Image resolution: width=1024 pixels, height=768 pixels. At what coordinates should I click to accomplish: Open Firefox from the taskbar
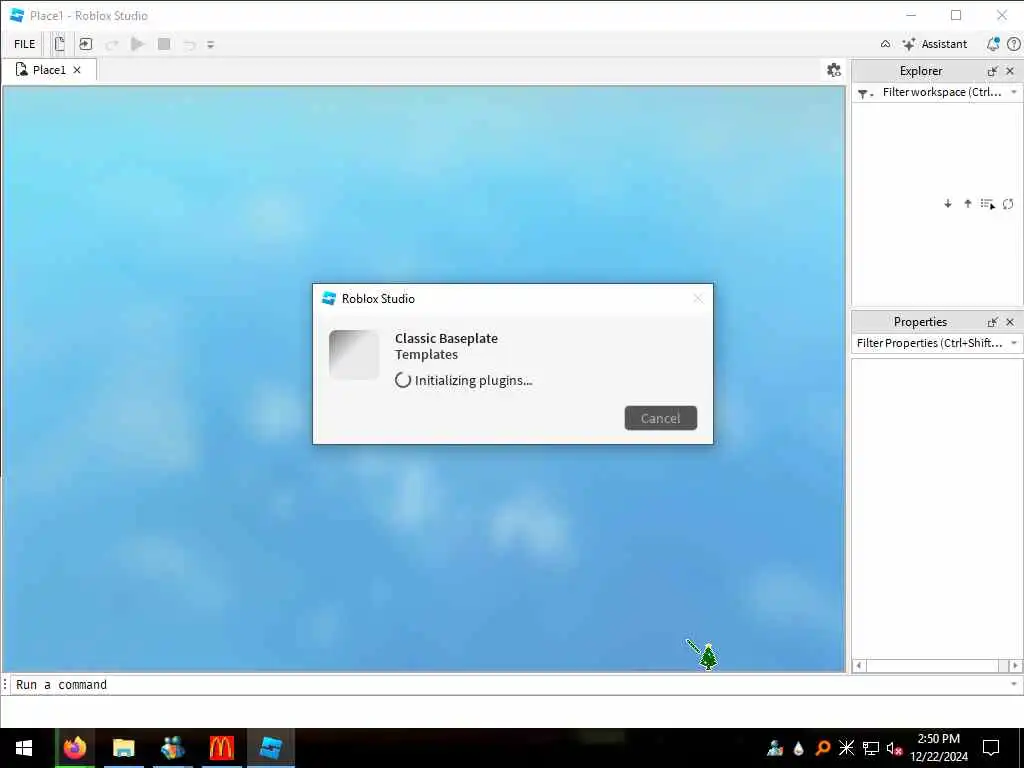(x=74, y=748)
